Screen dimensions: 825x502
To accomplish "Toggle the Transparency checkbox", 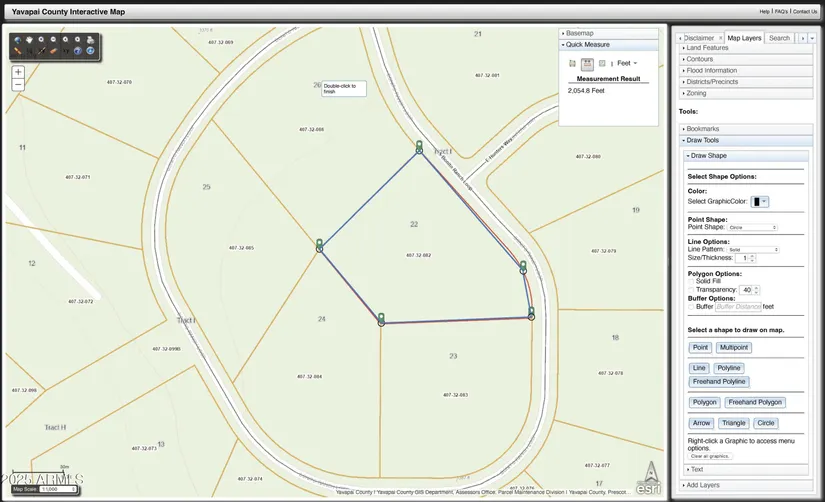I will 692,289.
